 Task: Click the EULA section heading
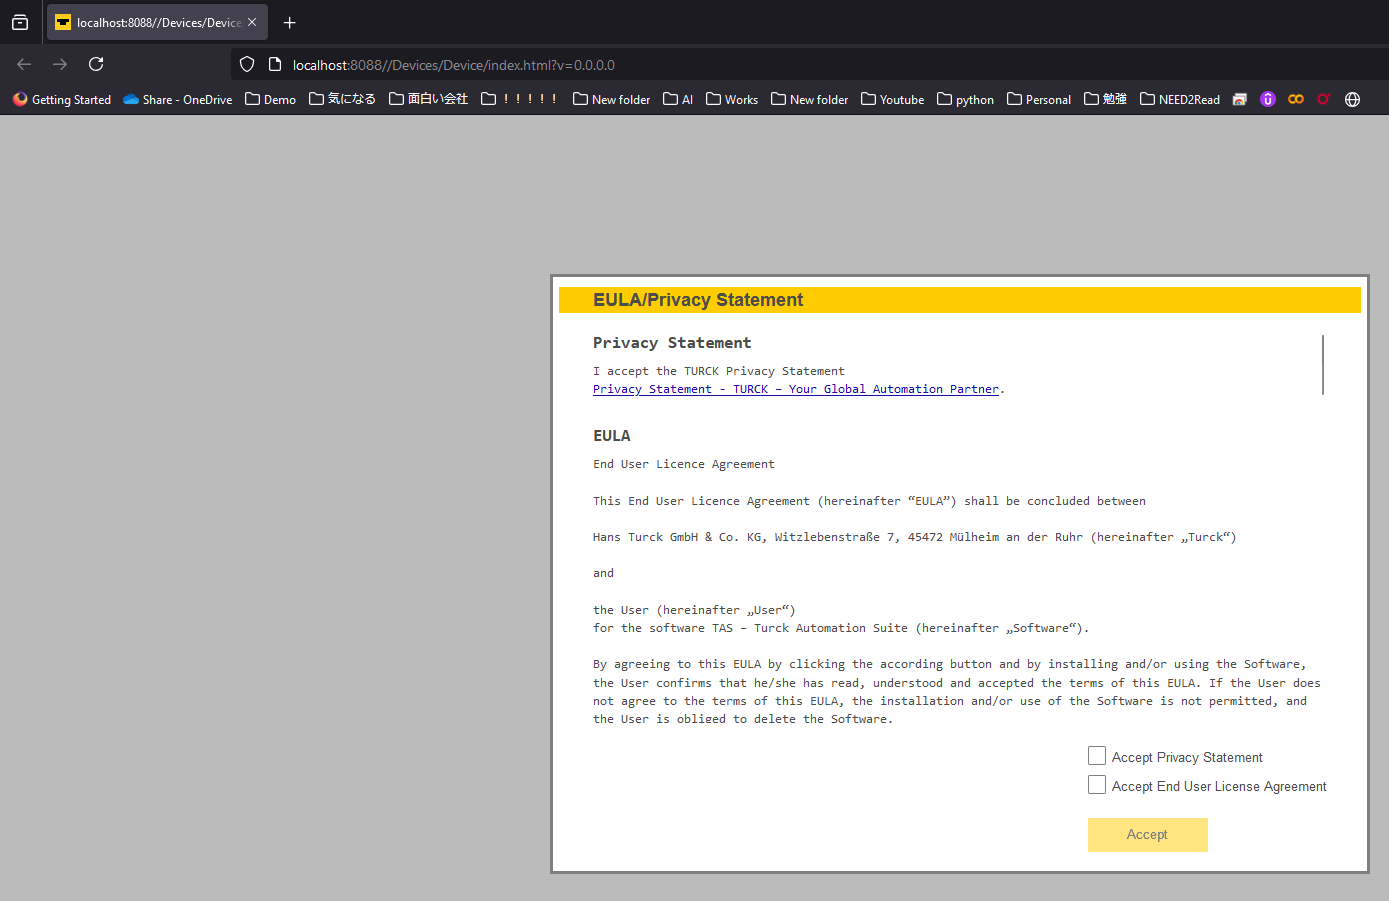coord(612,436)
